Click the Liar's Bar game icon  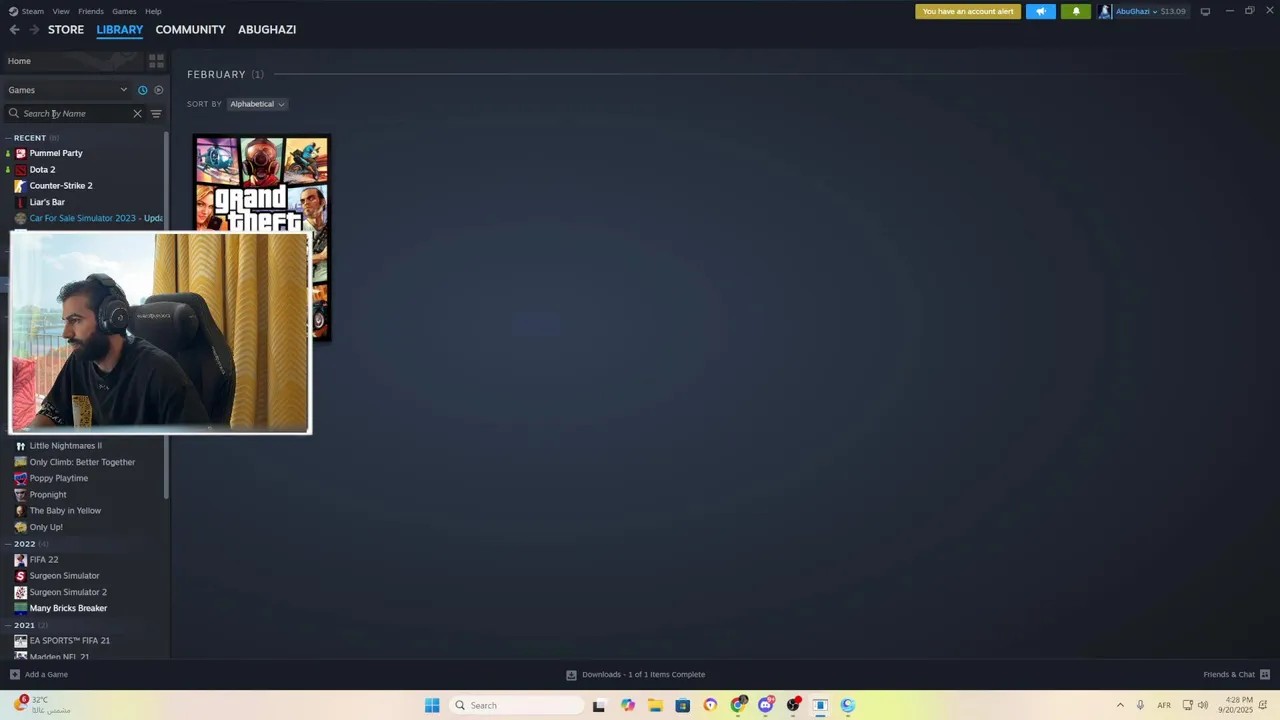pos(20,202)
